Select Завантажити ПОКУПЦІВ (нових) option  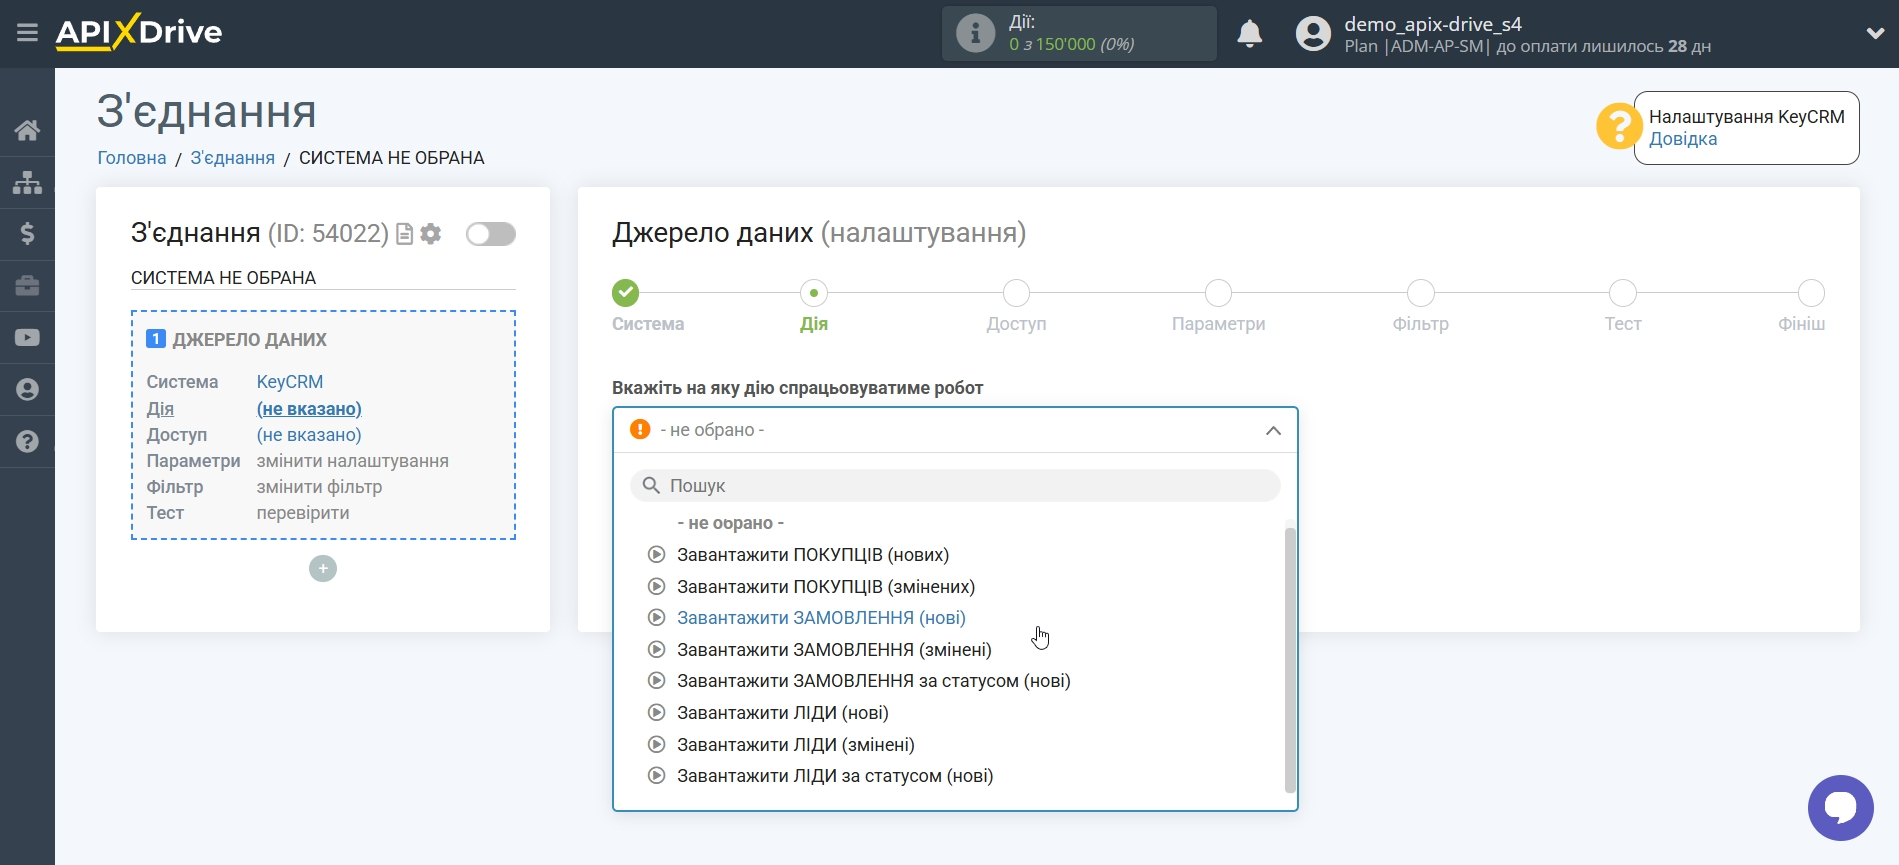812,555
